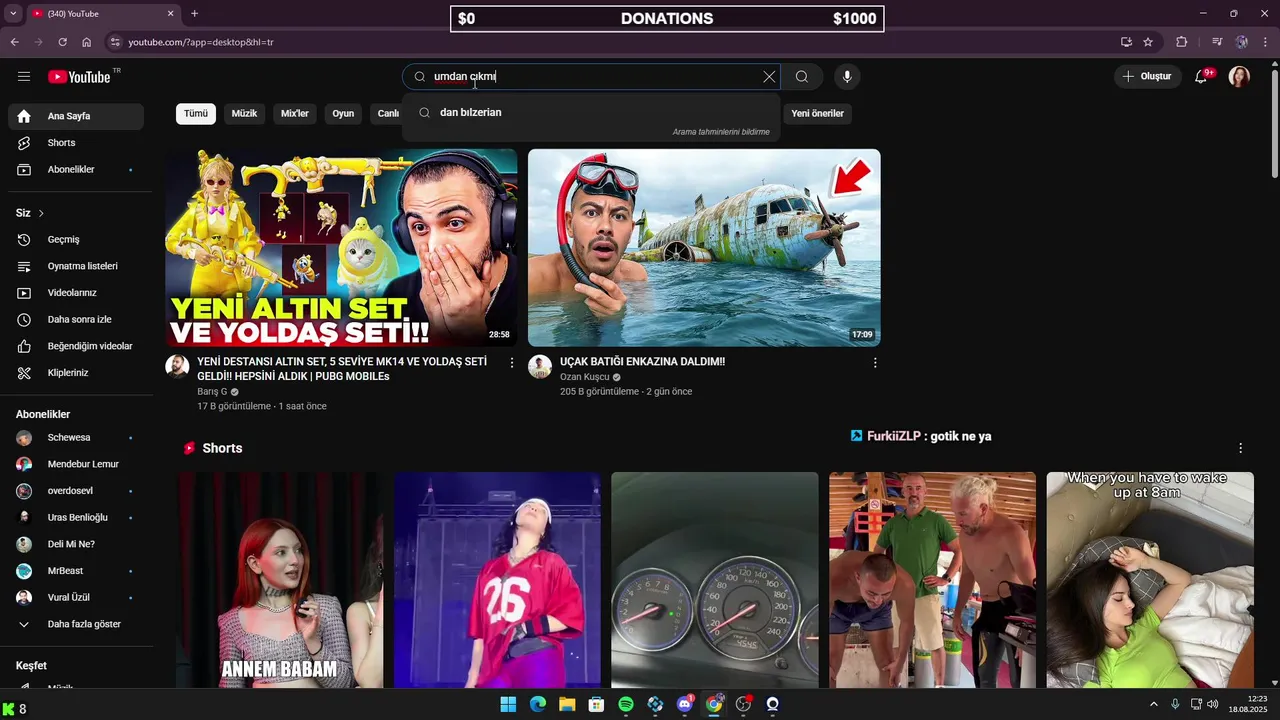Open the uçak batığı enkazı video thumbnail

click(x=704, y=248)
